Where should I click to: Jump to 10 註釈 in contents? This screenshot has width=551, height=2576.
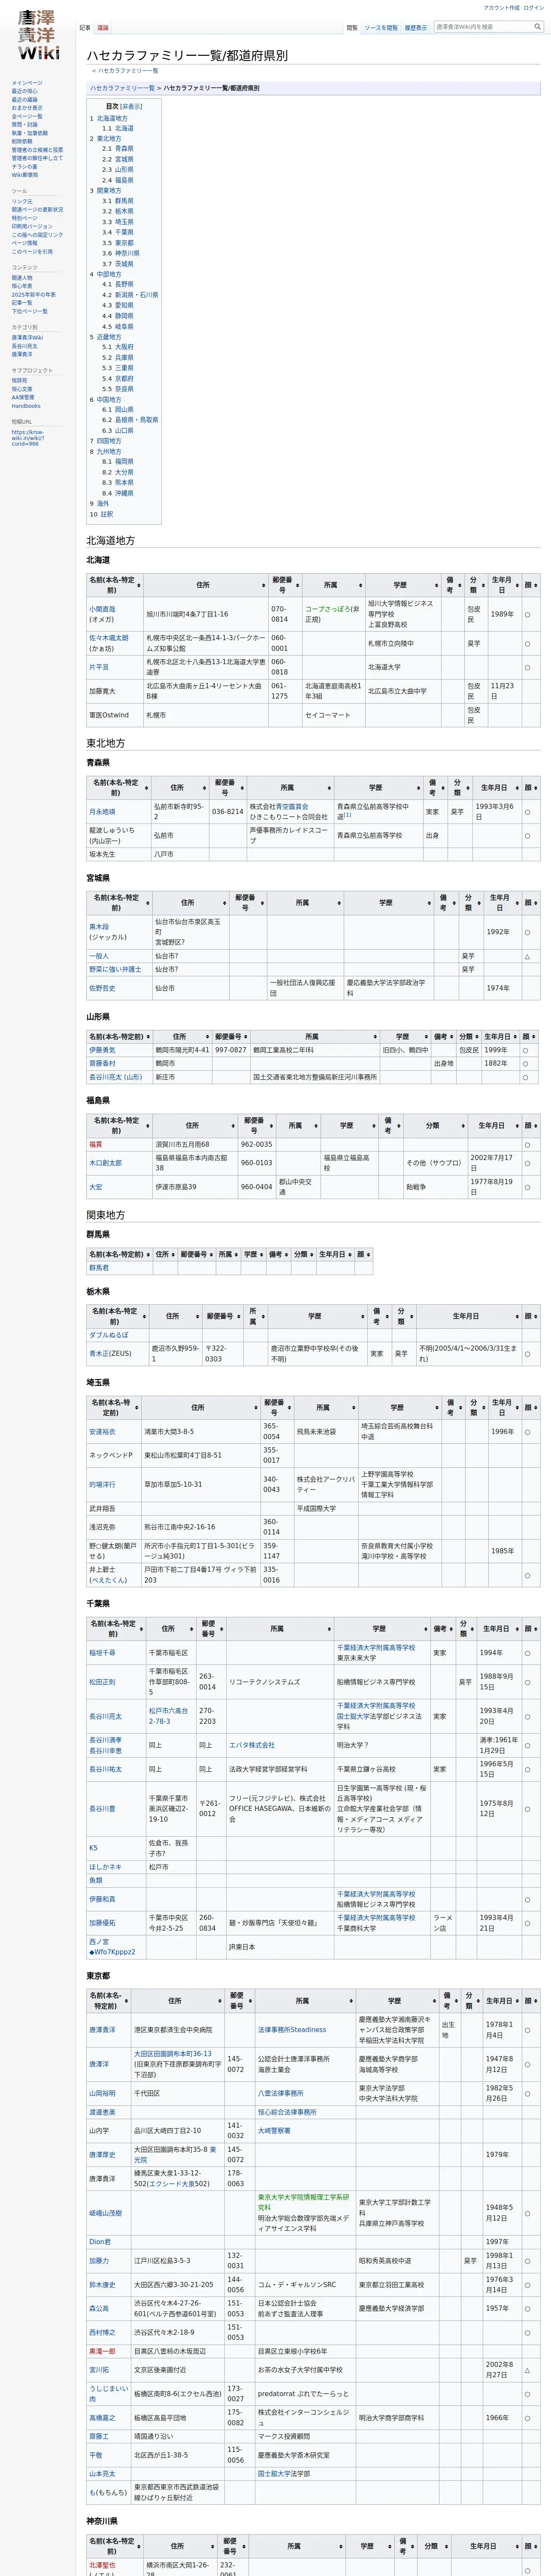[x=102, y=514]
